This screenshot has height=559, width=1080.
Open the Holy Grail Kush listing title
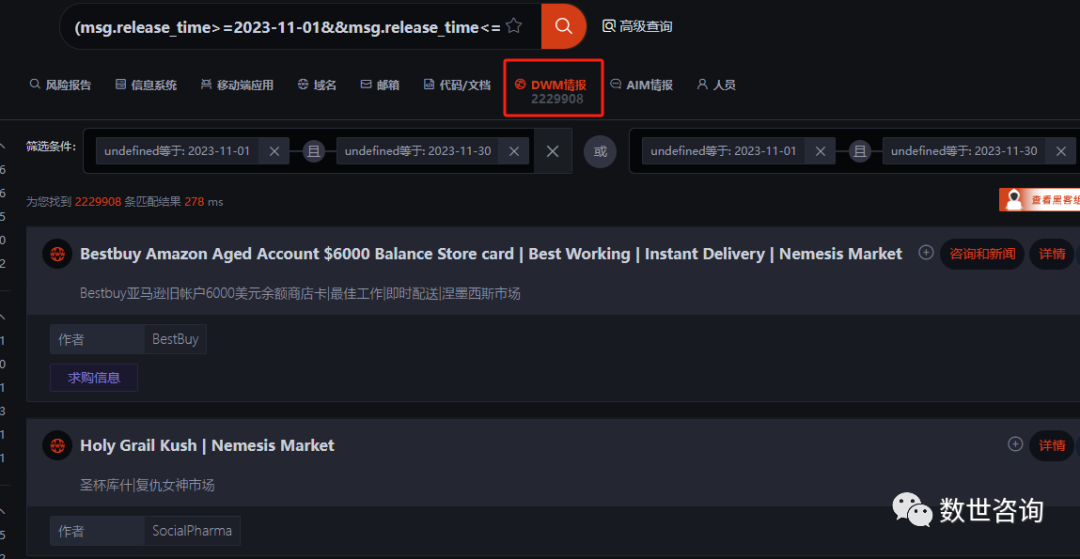[207, 445]
